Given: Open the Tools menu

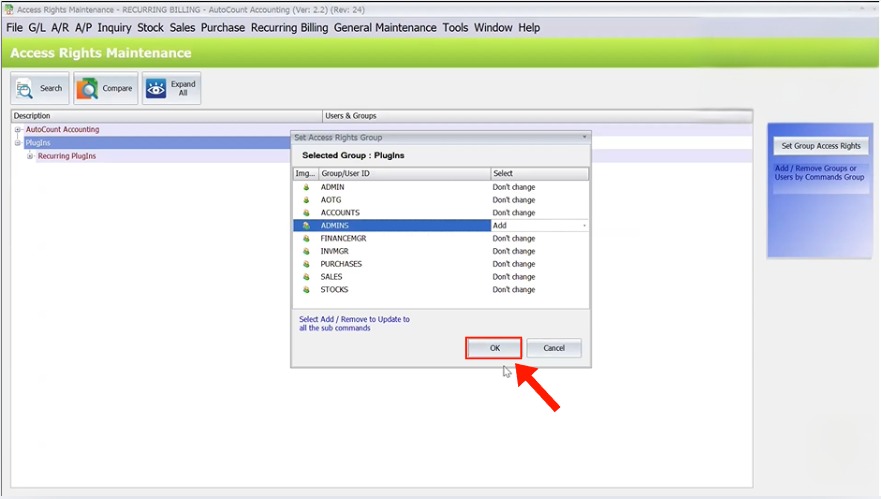Looking at the screenshot, I should (x=455, y=28).
